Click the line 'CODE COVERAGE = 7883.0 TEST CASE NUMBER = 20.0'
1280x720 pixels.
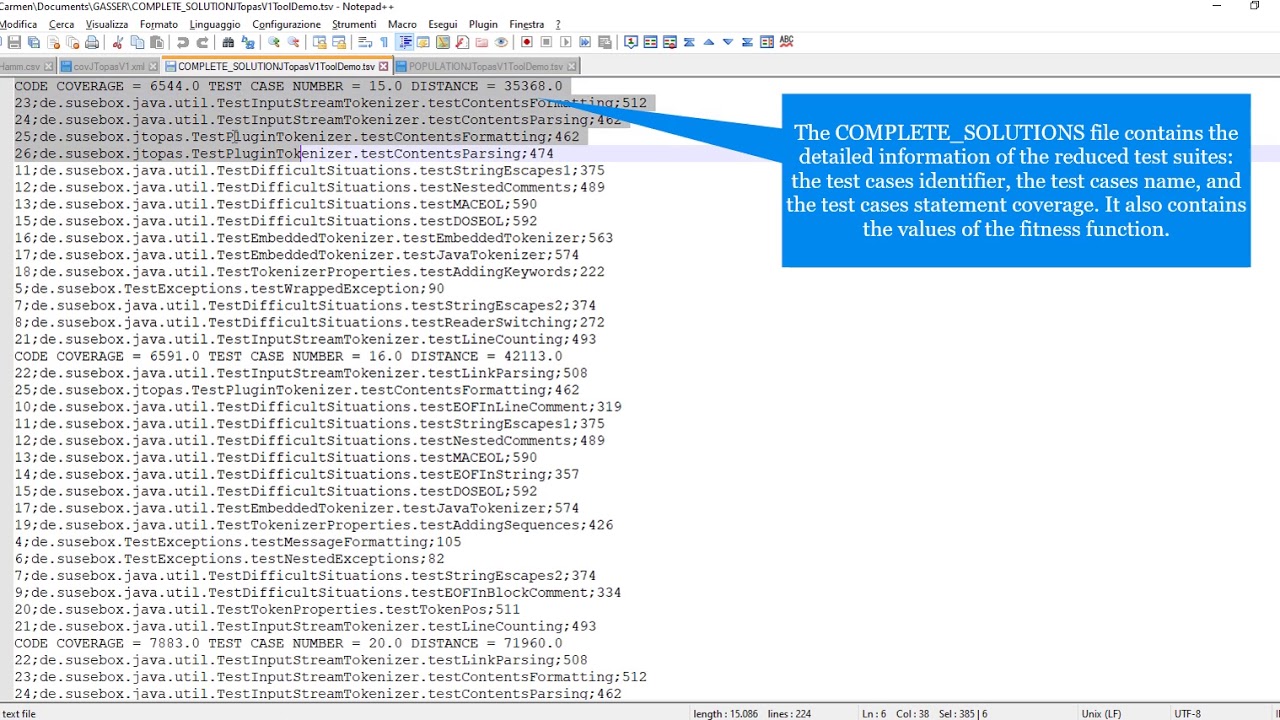pyautogui.click(x=288, y=643)
